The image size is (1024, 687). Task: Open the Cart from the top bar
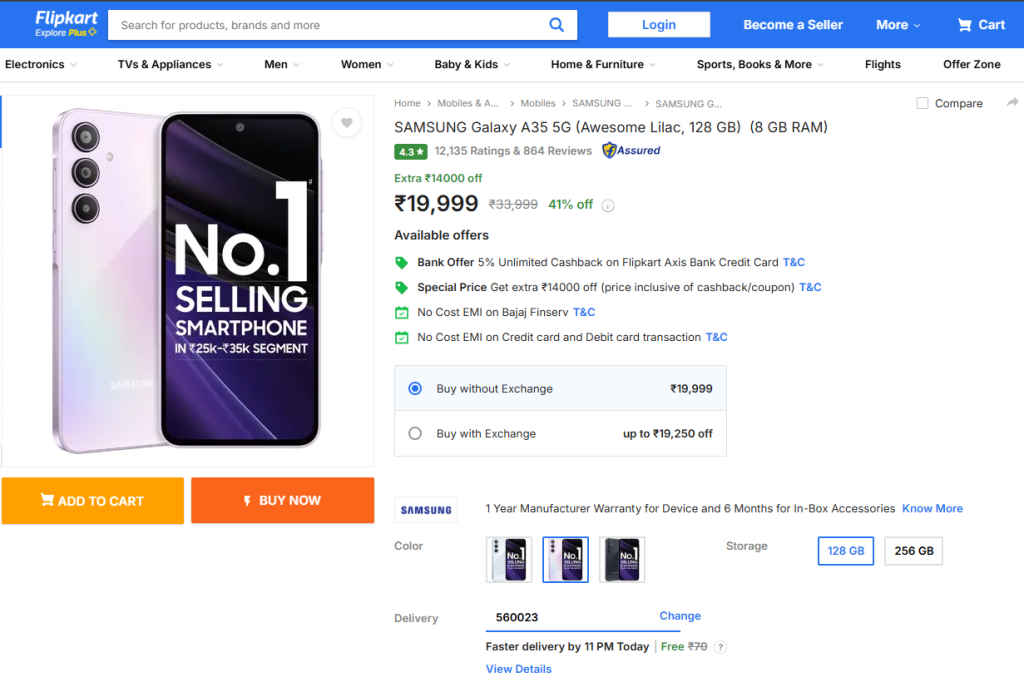pos(979,24)
